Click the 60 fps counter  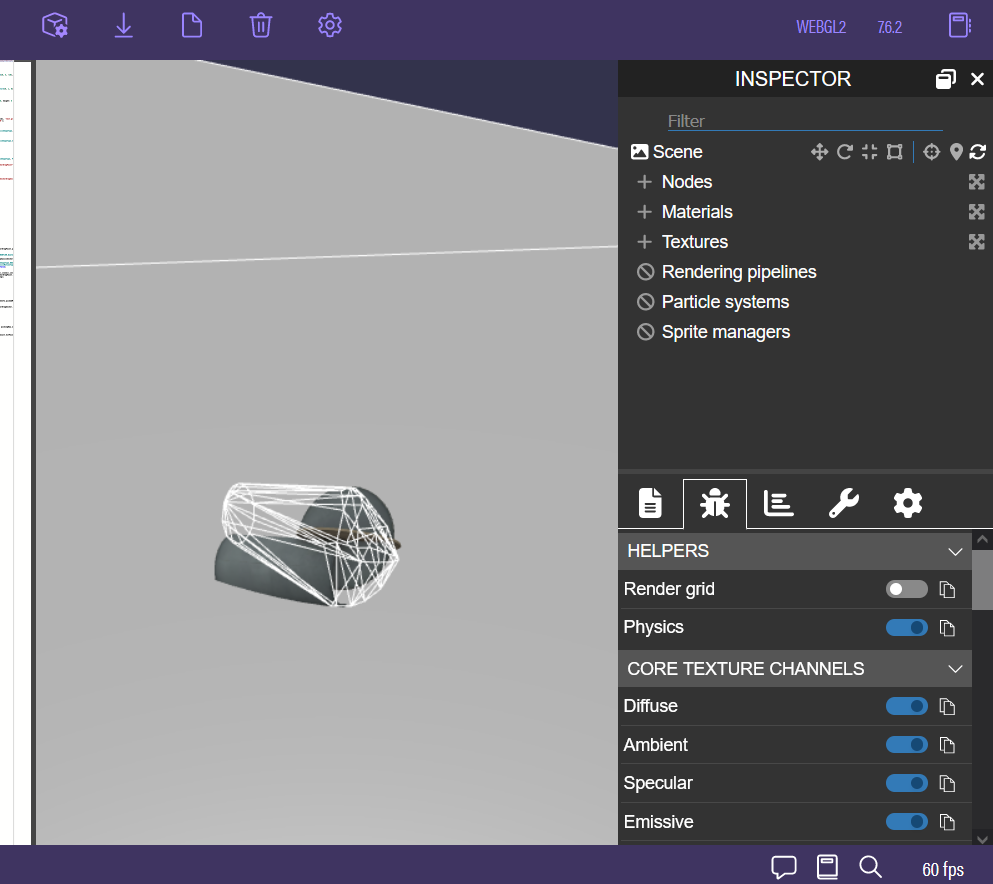tap(942, 869)
